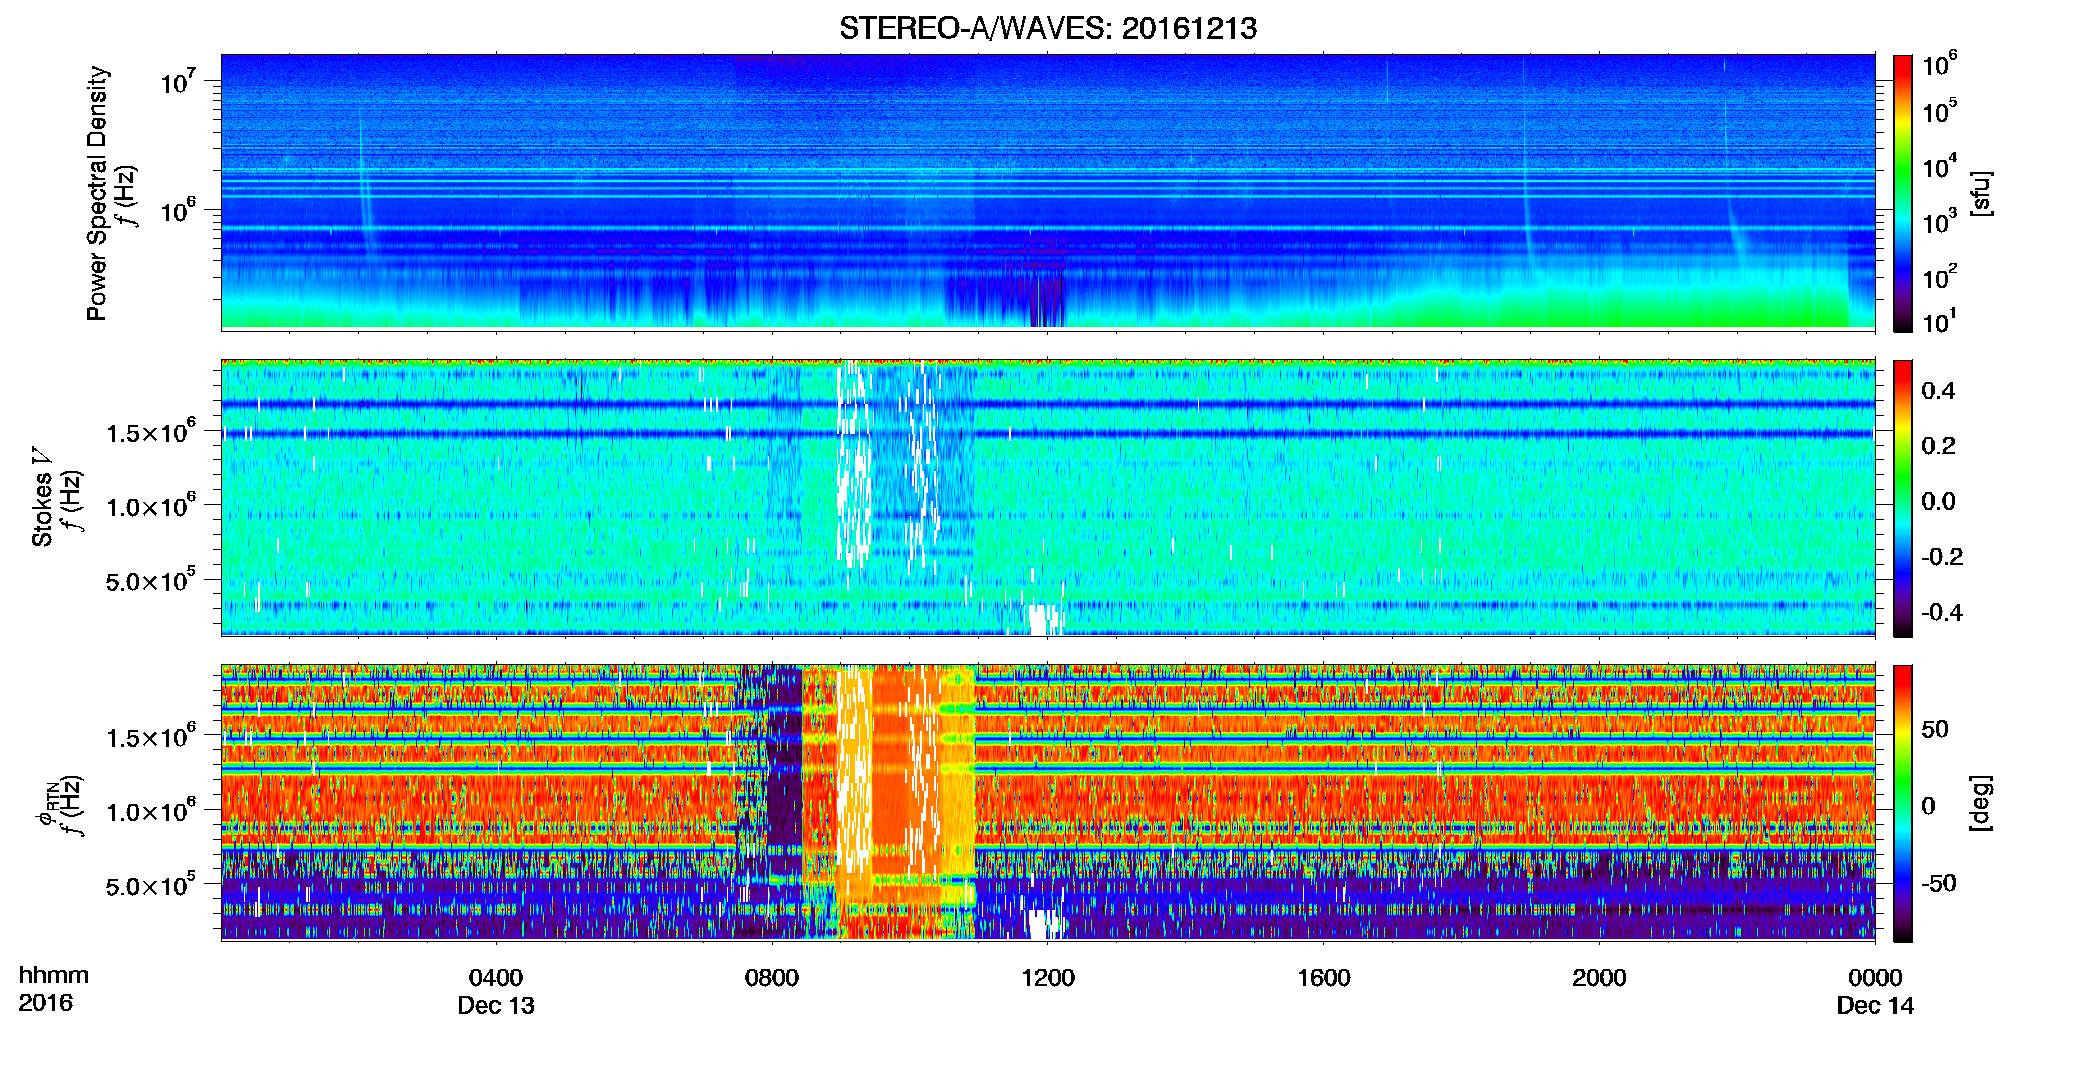Click the 1200 time axis label
This screenshot has width=2096, height=1080.
point(1048,978)
